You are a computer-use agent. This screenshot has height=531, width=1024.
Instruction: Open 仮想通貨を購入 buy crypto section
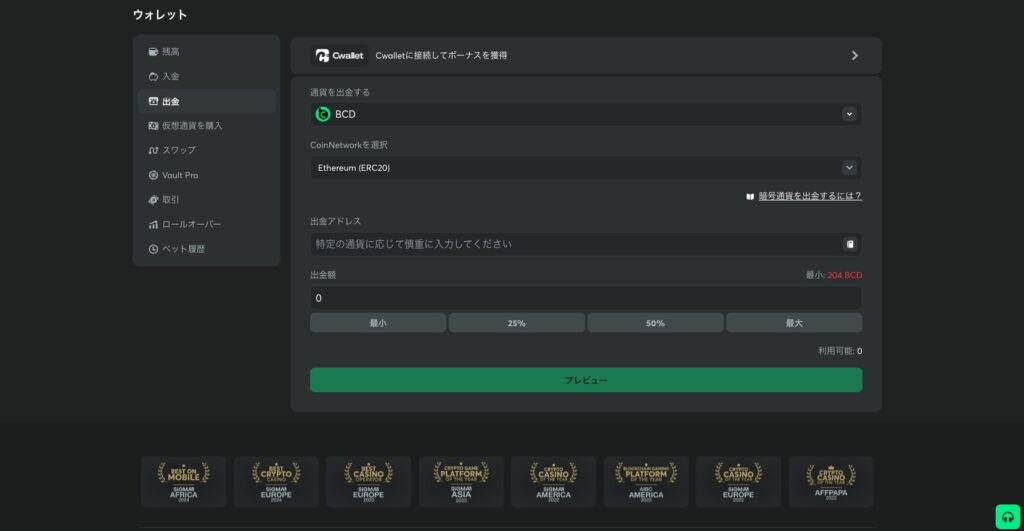206,125
